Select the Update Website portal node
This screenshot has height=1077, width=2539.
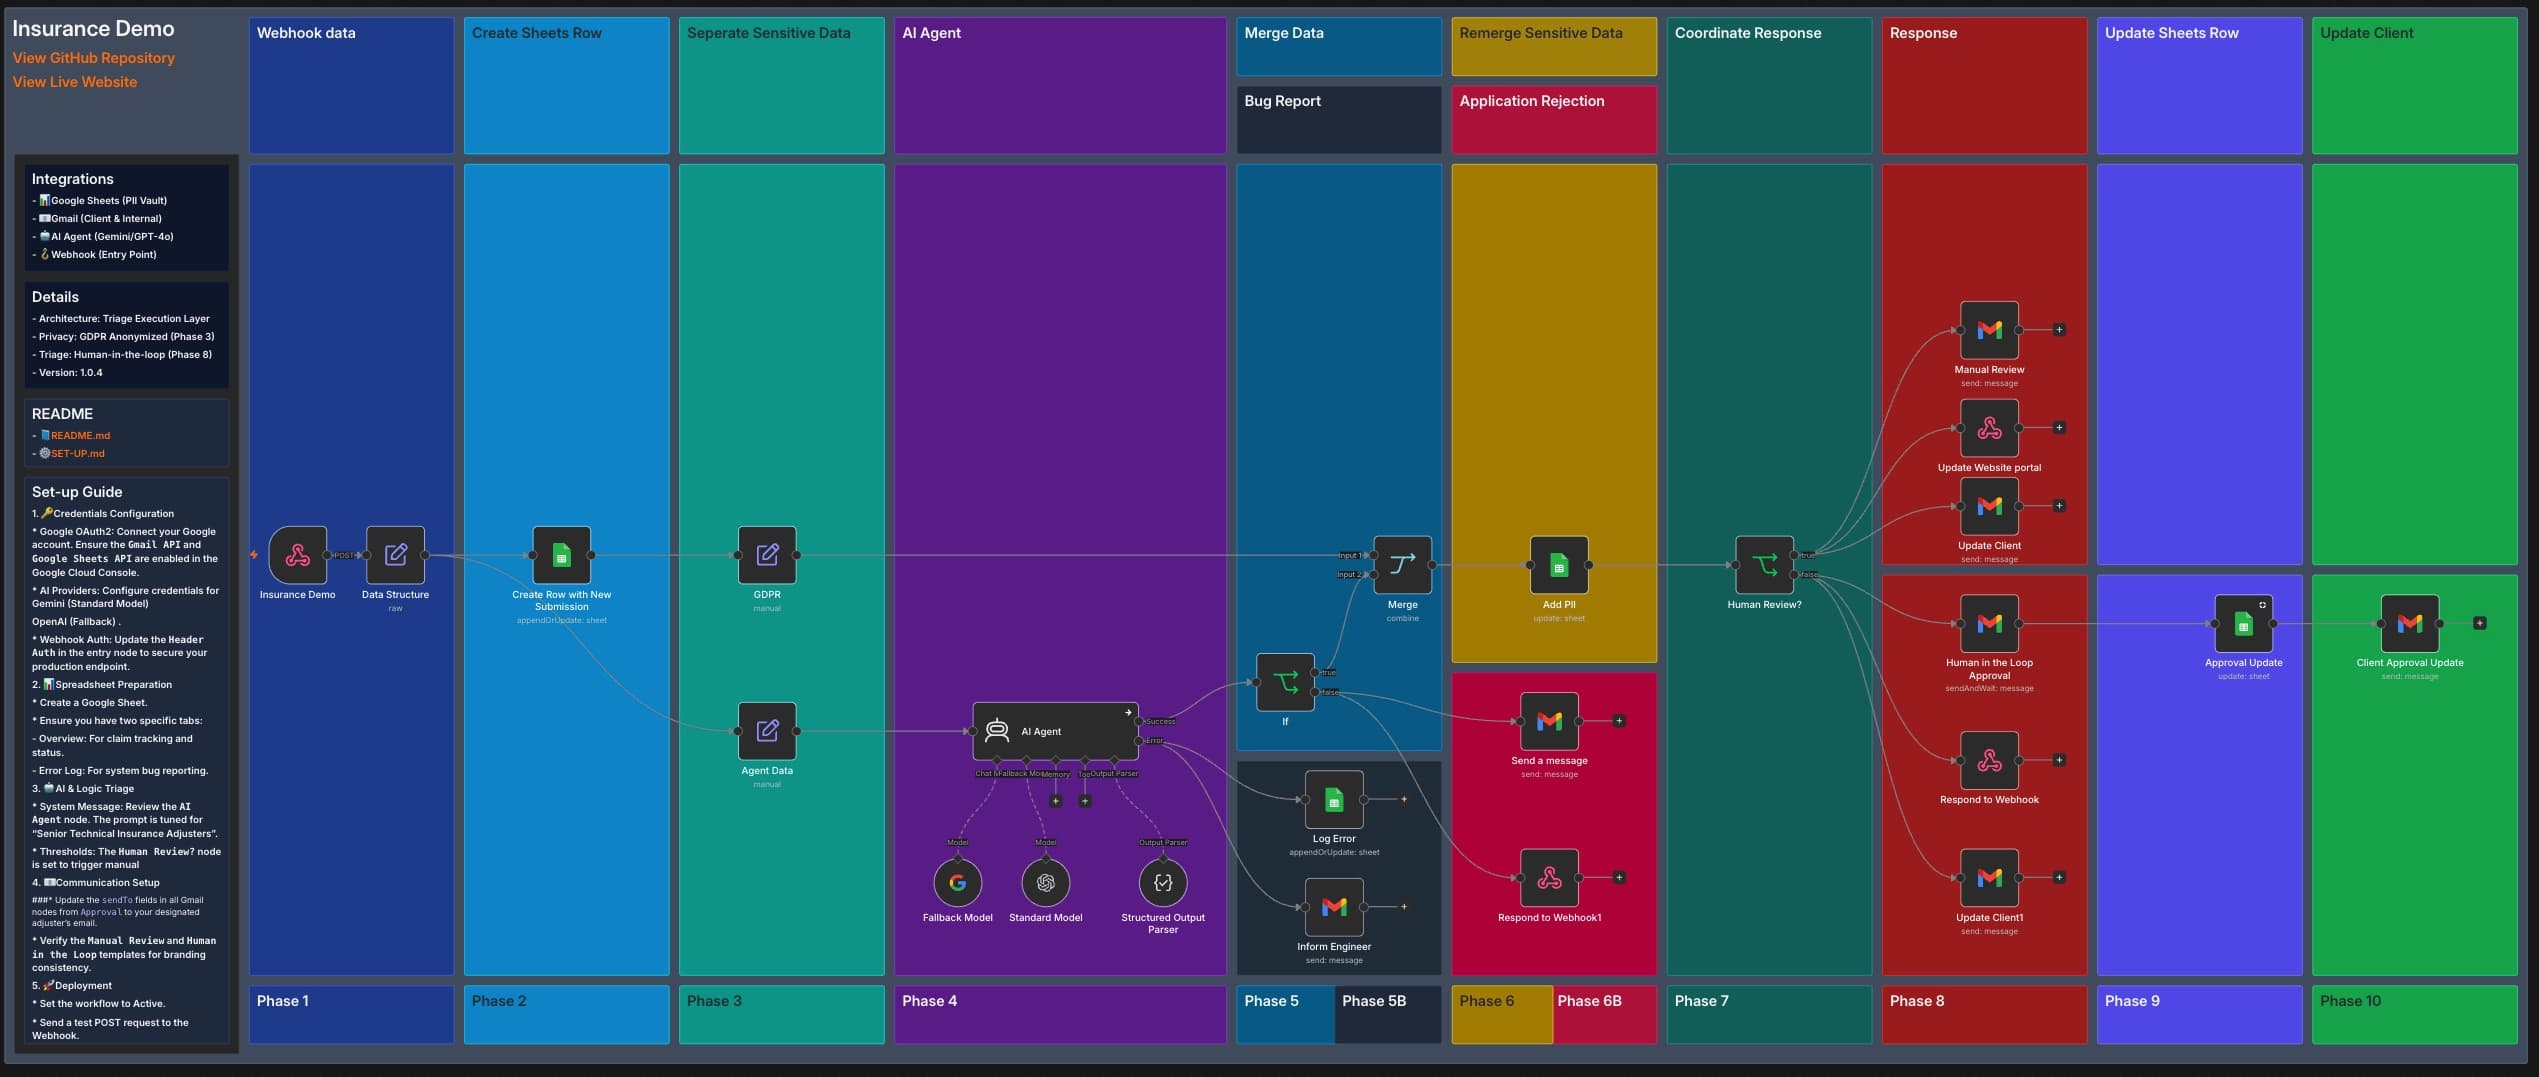tap(1989, 428)
